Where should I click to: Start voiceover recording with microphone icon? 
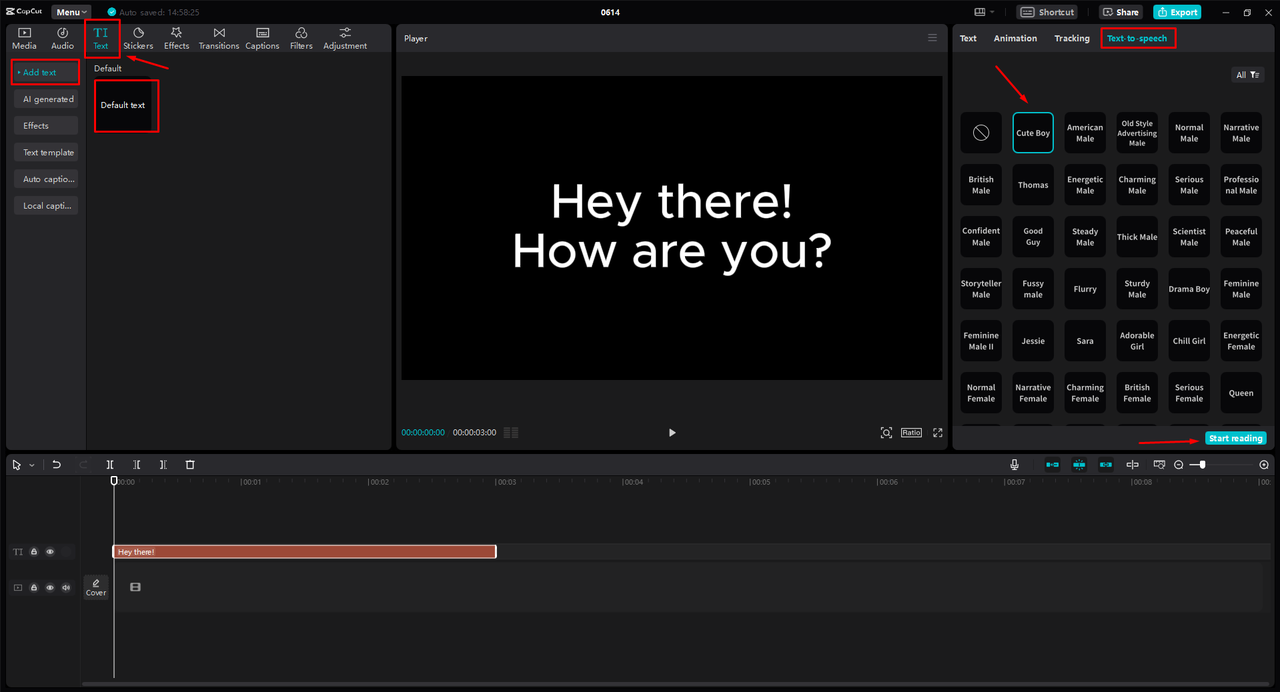click(1014, 465)
